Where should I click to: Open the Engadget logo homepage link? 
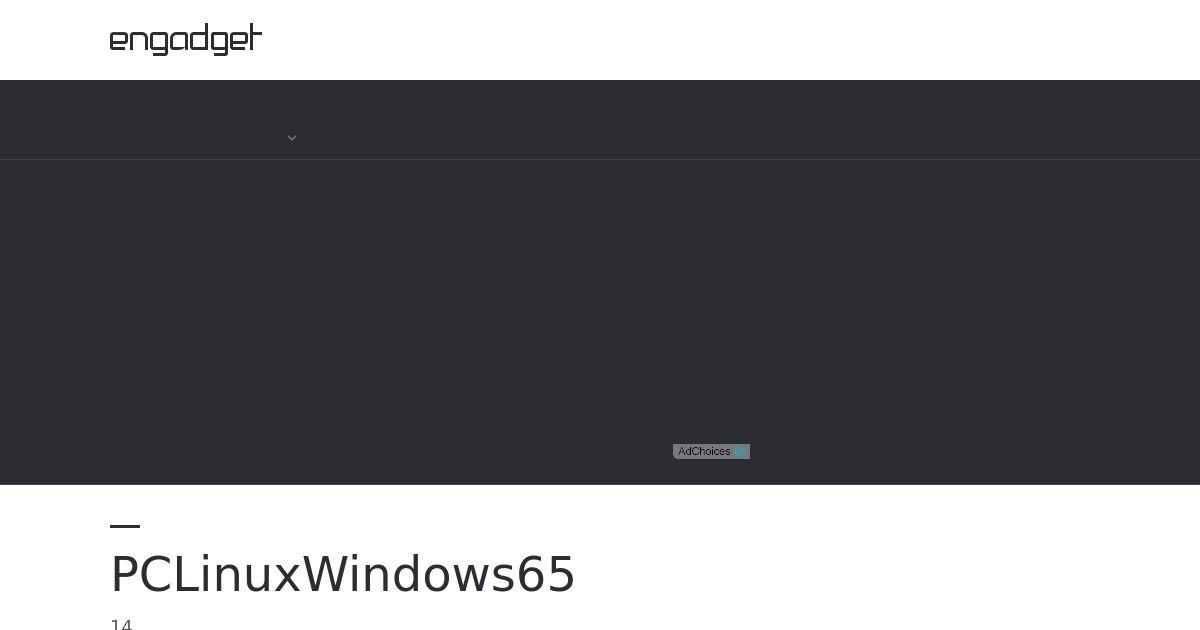click(186, 39)
